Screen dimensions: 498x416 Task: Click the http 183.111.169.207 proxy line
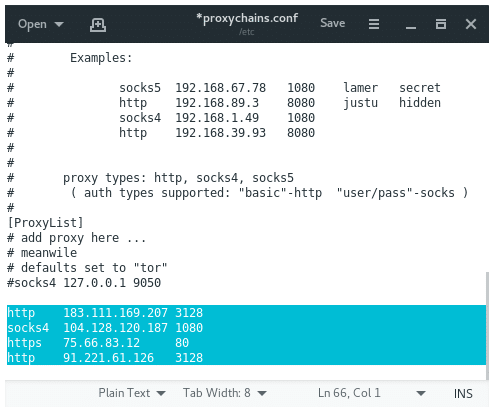246,313
